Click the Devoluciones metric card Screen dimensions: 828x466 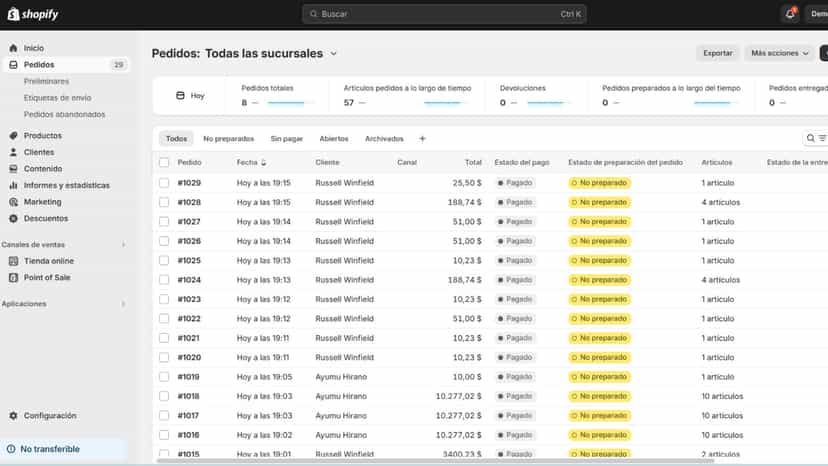tap(537, 96)
